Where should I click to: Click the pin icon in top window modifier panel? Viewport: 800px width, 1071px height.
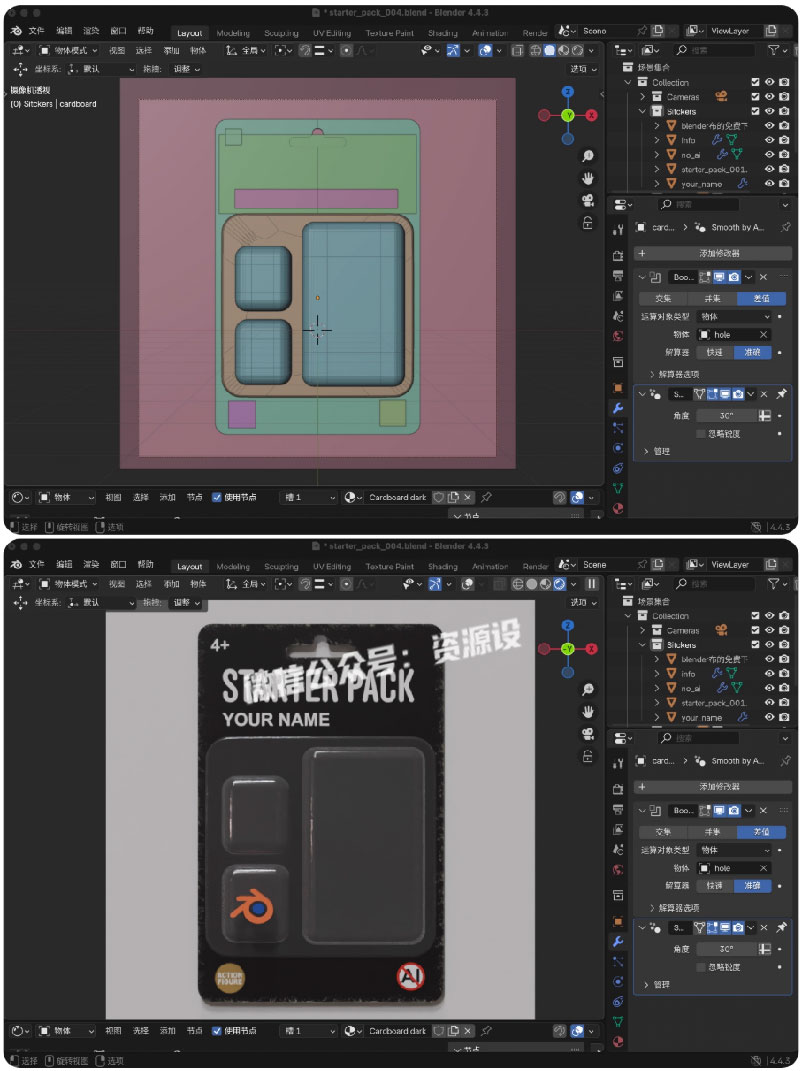click(782, 393)
